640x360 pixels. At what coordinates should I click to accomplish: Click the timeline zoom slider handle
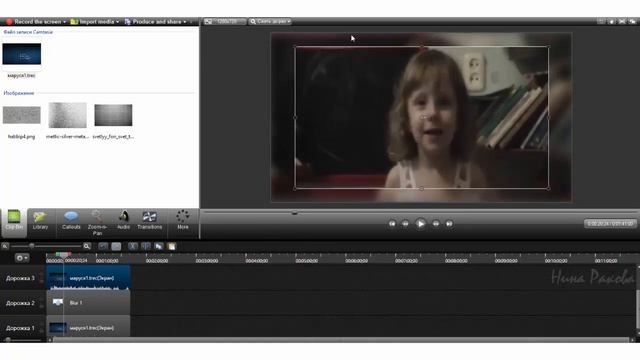pyautogui.click(x=31, y=246)
